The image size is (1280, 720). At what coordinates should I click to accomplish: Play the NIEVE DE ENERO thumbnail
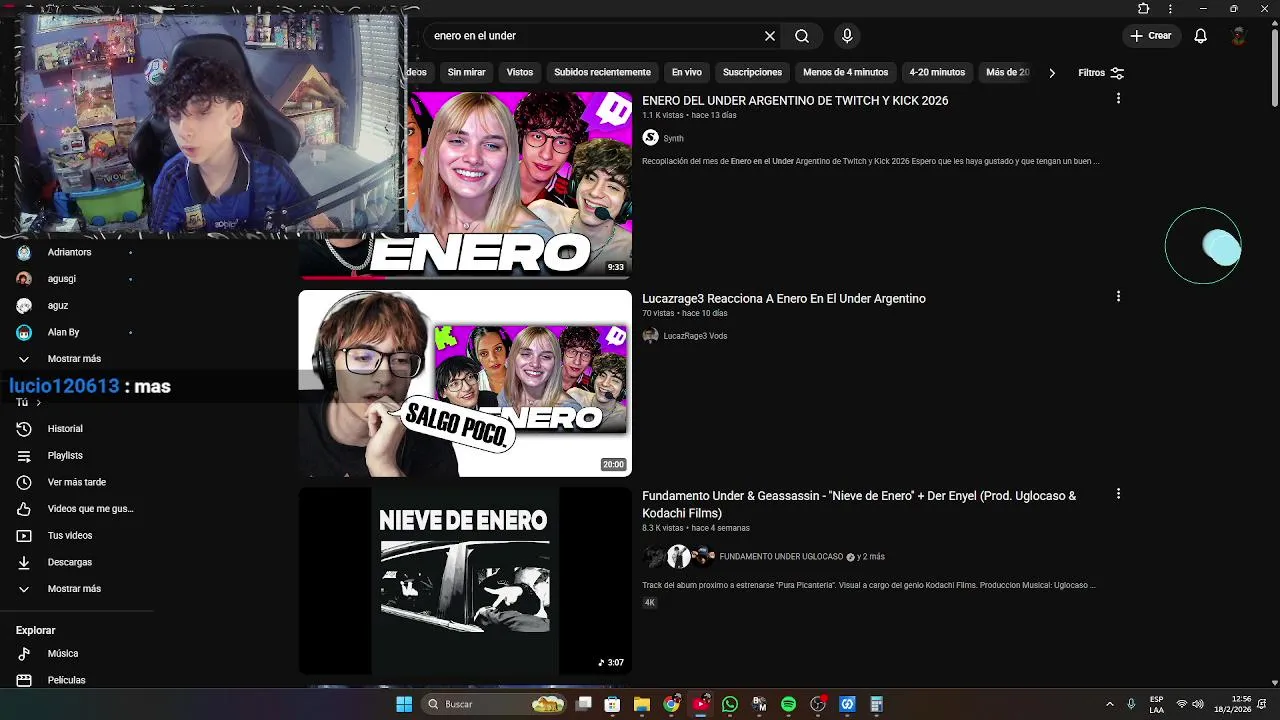(x=465, y=581)
